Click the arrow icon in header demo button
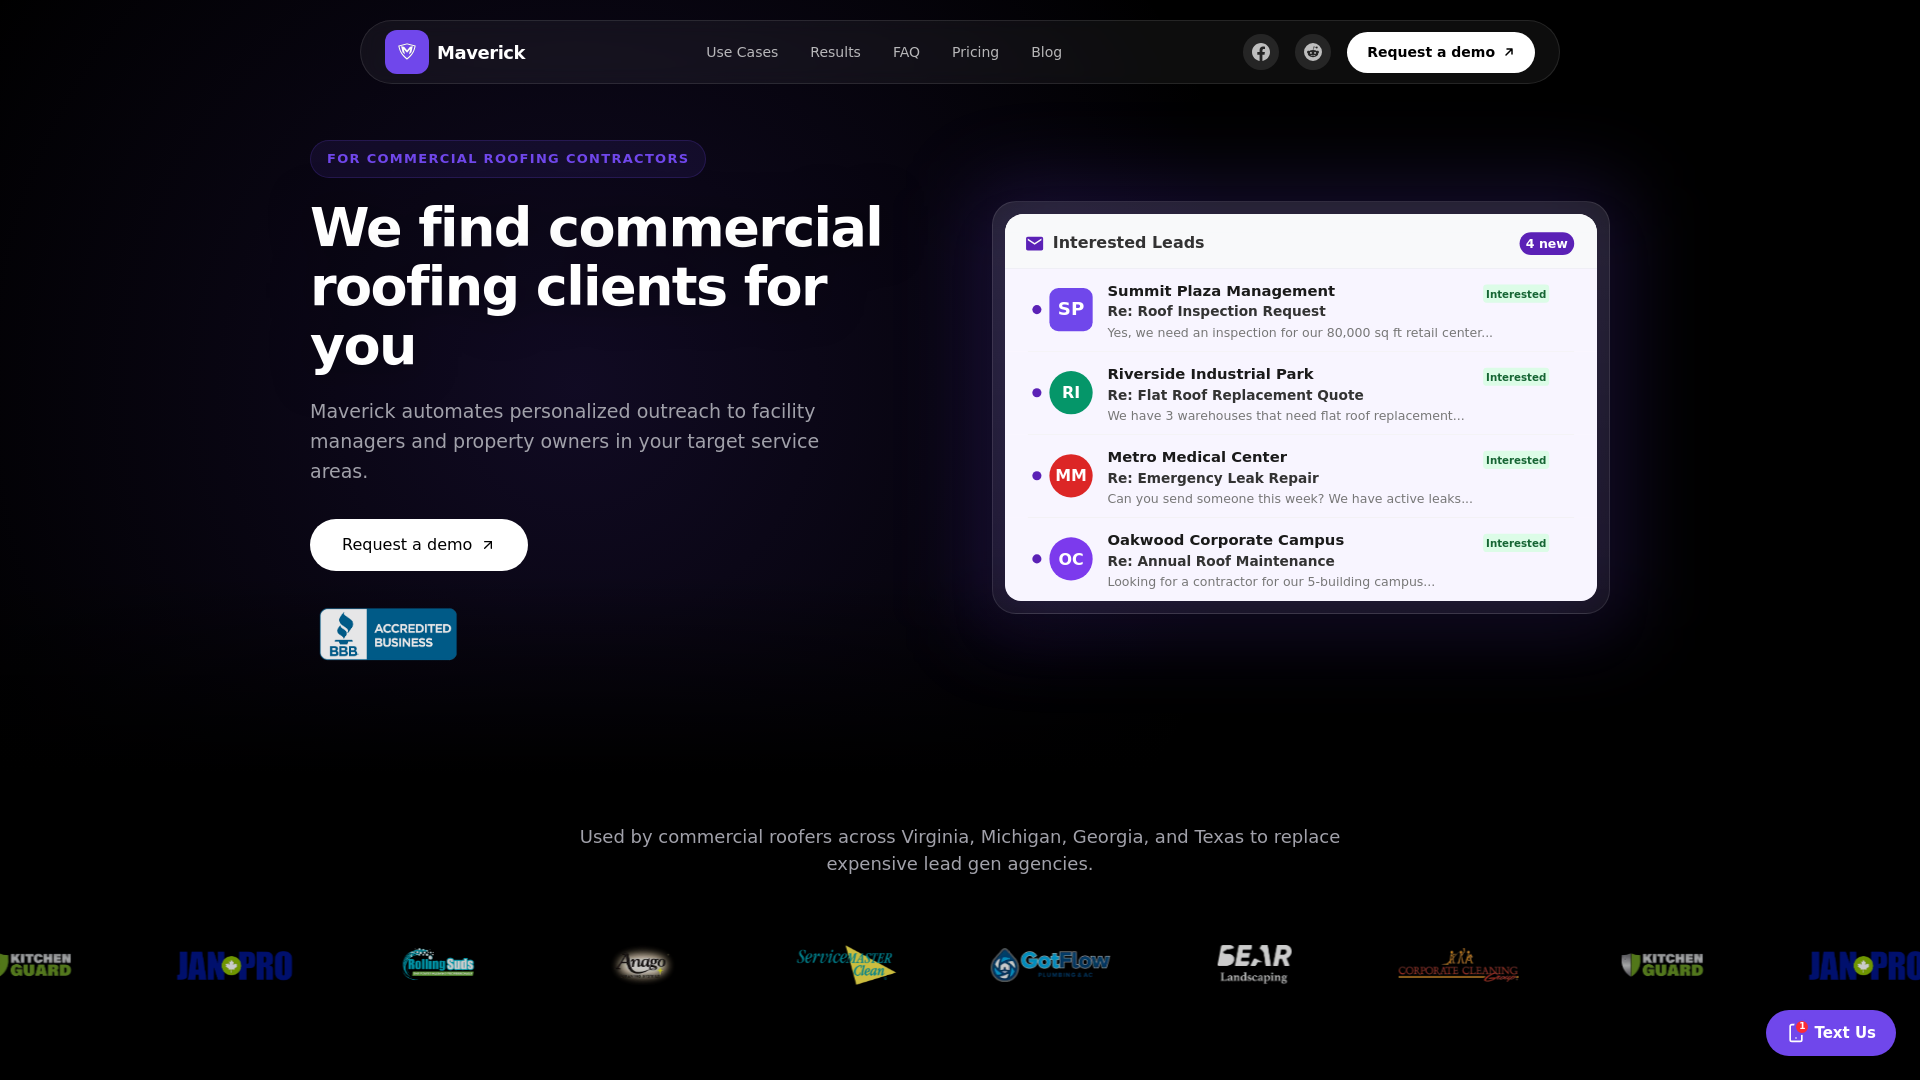1920x1080 pixels. click(x=1509, y=52)
